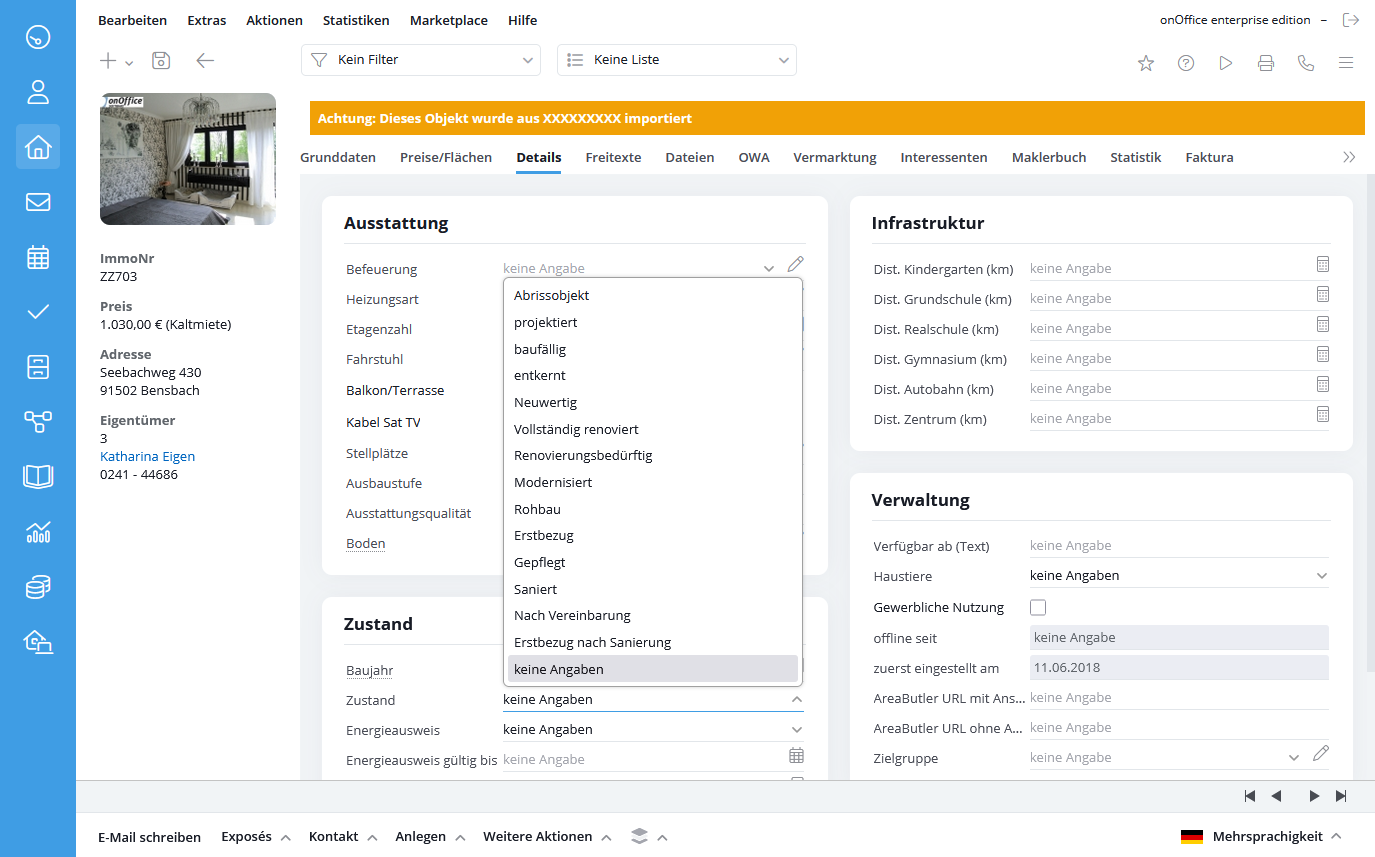Open the Marketplace menu

(447, 20)
